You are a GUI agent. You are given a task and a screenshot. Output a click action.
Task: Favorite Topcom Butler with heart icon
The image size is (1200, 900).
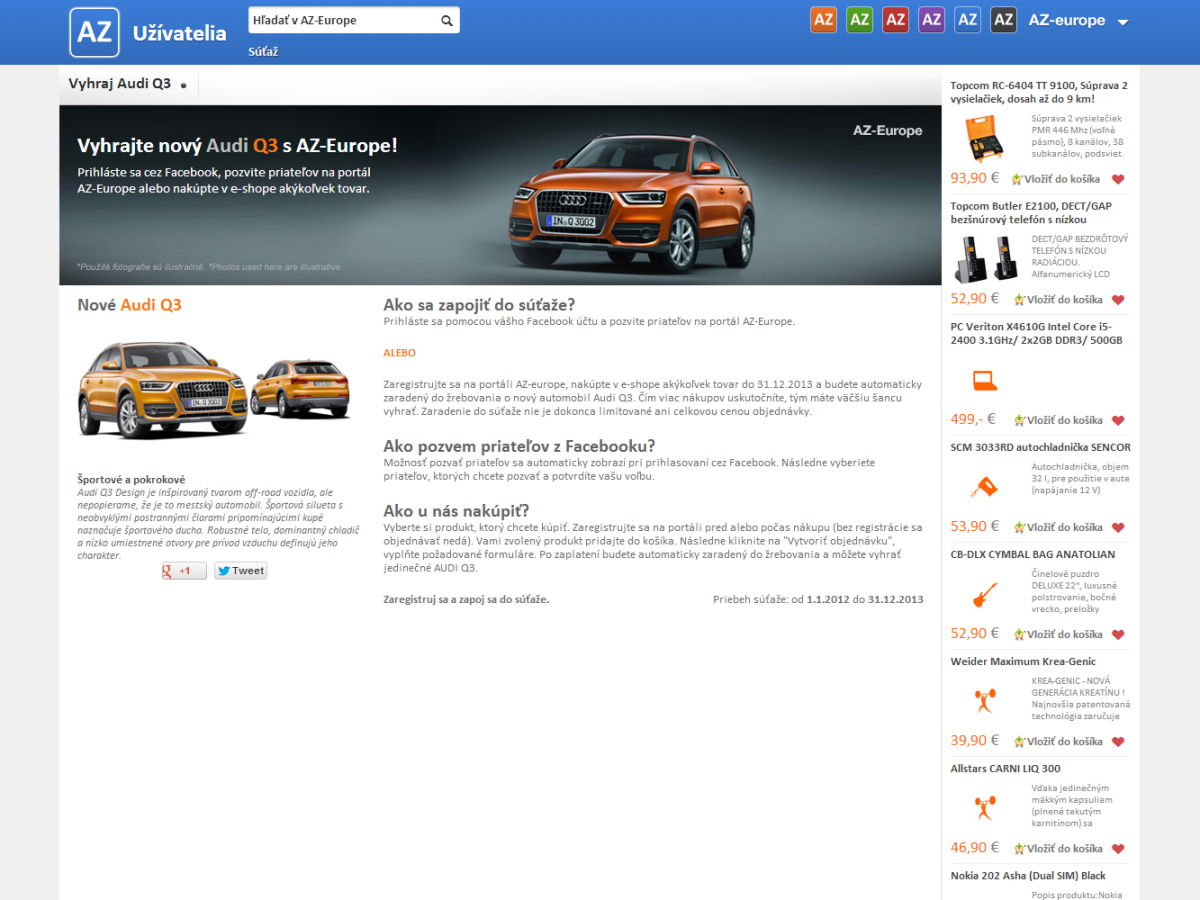(x=1118, y=300)
